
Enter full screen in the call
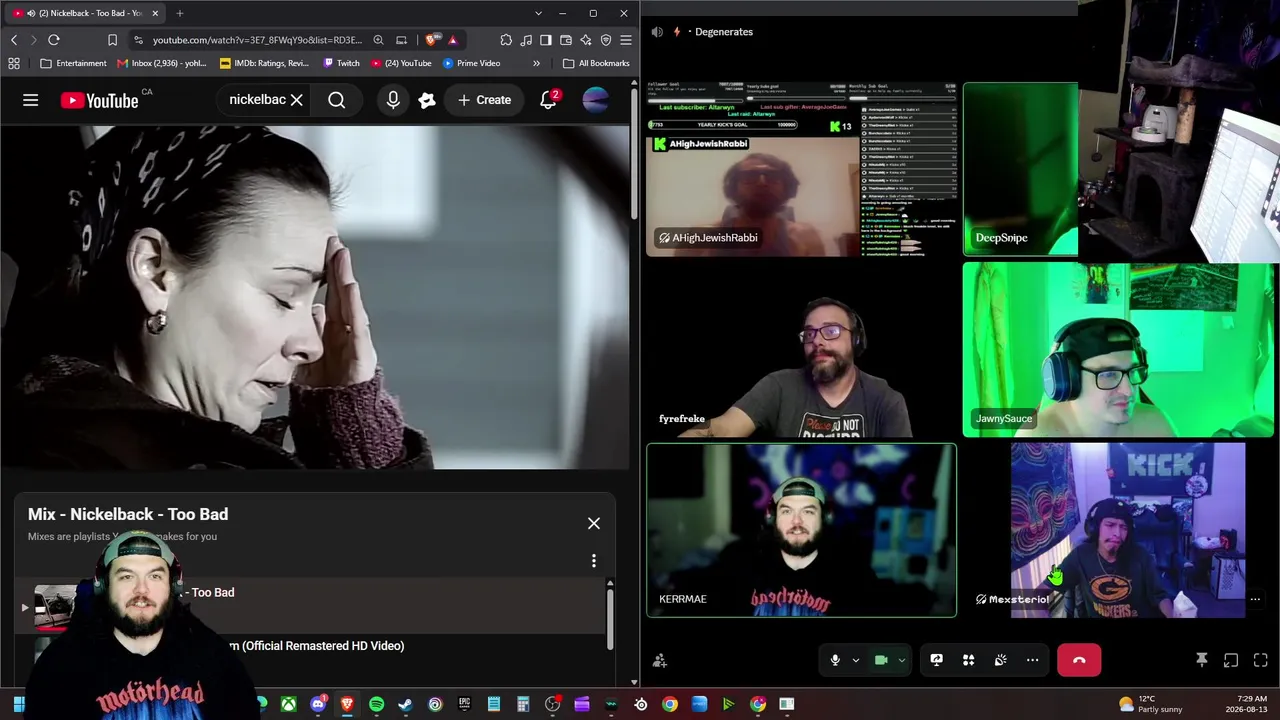tap(1261, 660)
